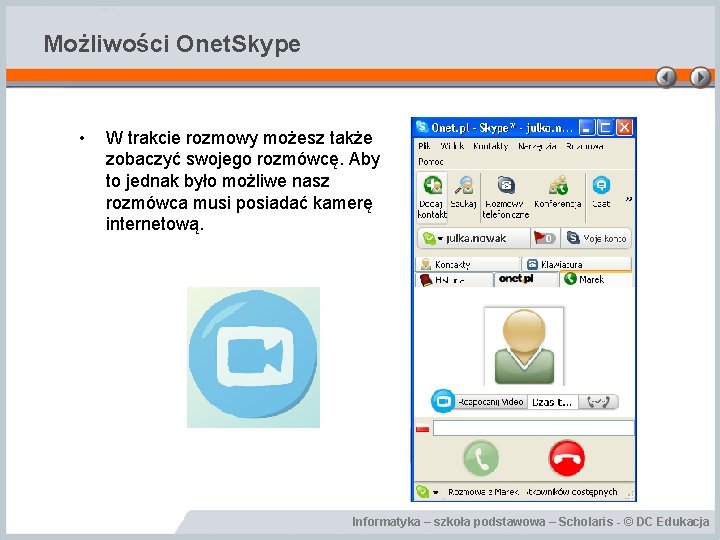Click Marek's avatar picture
Image resolution: width=720 pixels, height=540 pixels.
[x=524, y=346]
